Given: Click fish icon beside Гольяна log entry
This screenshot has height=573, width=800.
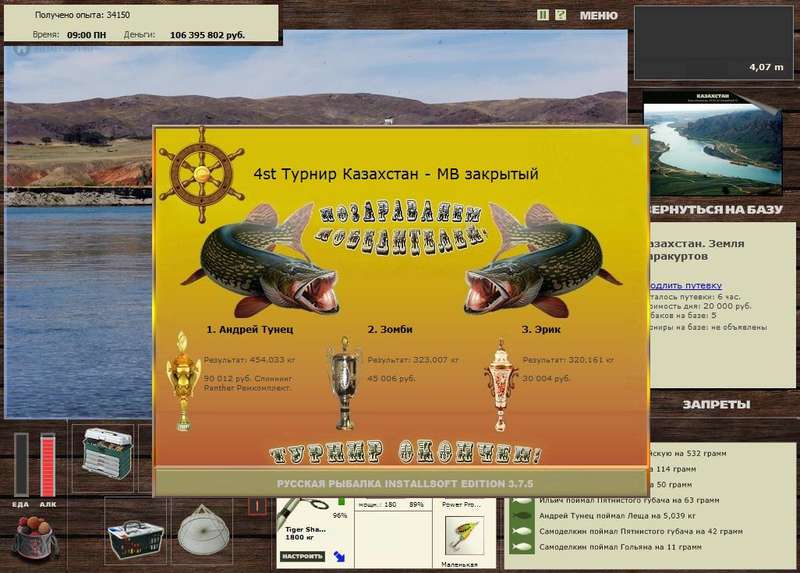Looking at the screenshot, I should click(521, 547).
